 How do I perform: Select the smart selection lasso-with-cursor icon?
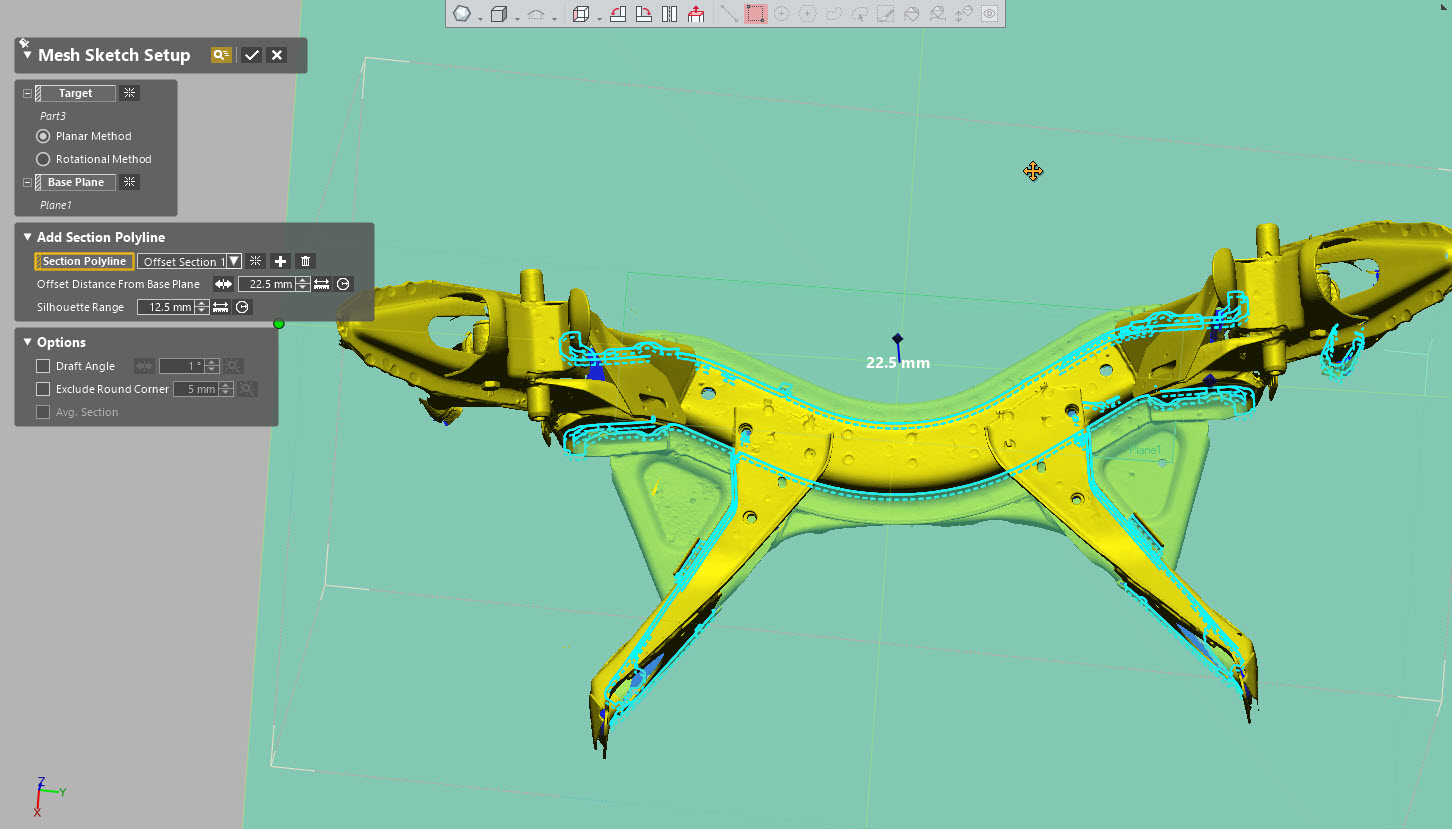859,14
